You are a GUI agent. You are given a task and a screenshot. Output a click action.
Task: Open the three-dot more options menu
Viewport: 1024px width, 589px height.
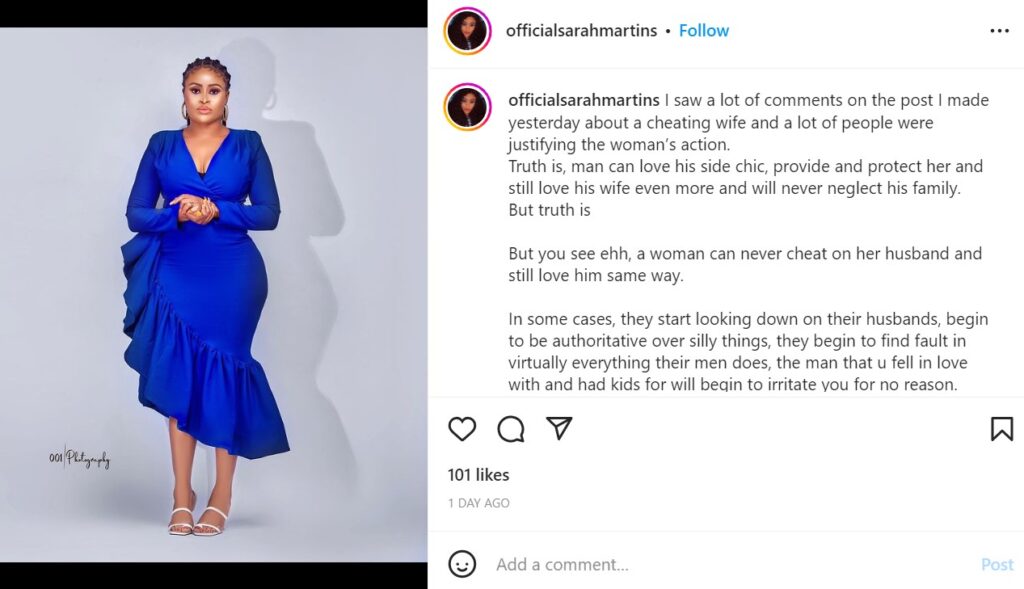click(999, 31)
